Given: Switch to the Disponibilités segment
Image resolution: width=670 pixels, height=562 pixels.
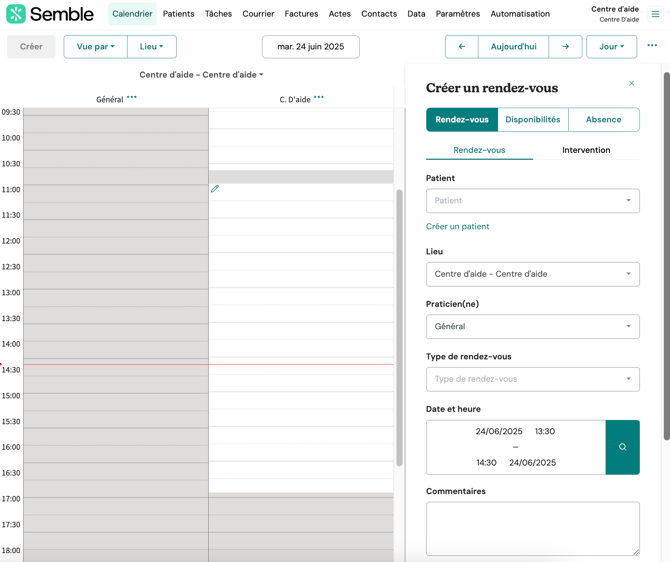Looking at the screenshot, I should (533, 120).
